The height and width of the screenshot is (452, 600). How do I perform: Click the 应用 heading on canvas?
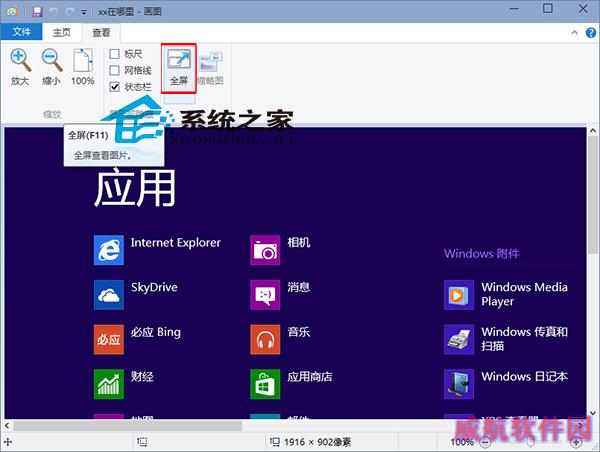pyautogui.click(x=135, y=189)
